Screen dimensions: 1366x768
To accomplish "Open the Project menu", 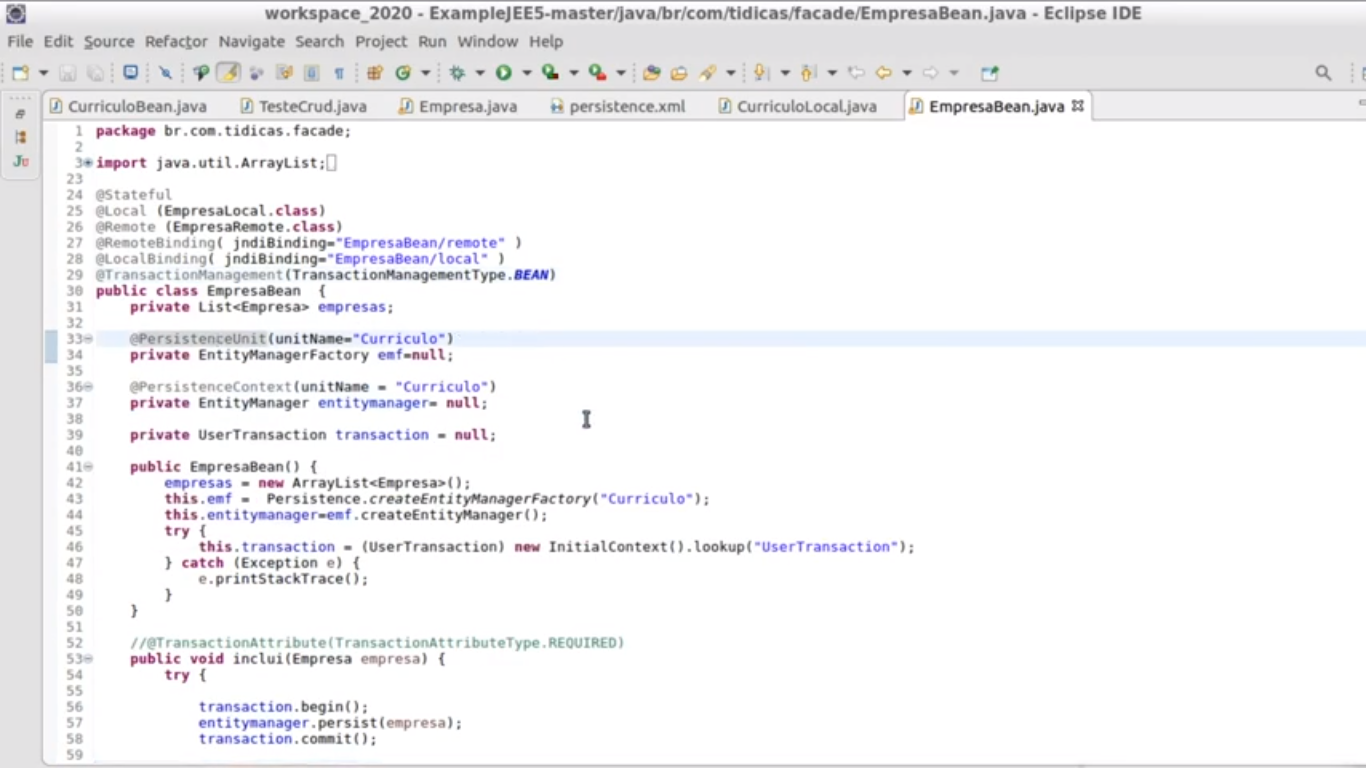I will pos(381,41).
